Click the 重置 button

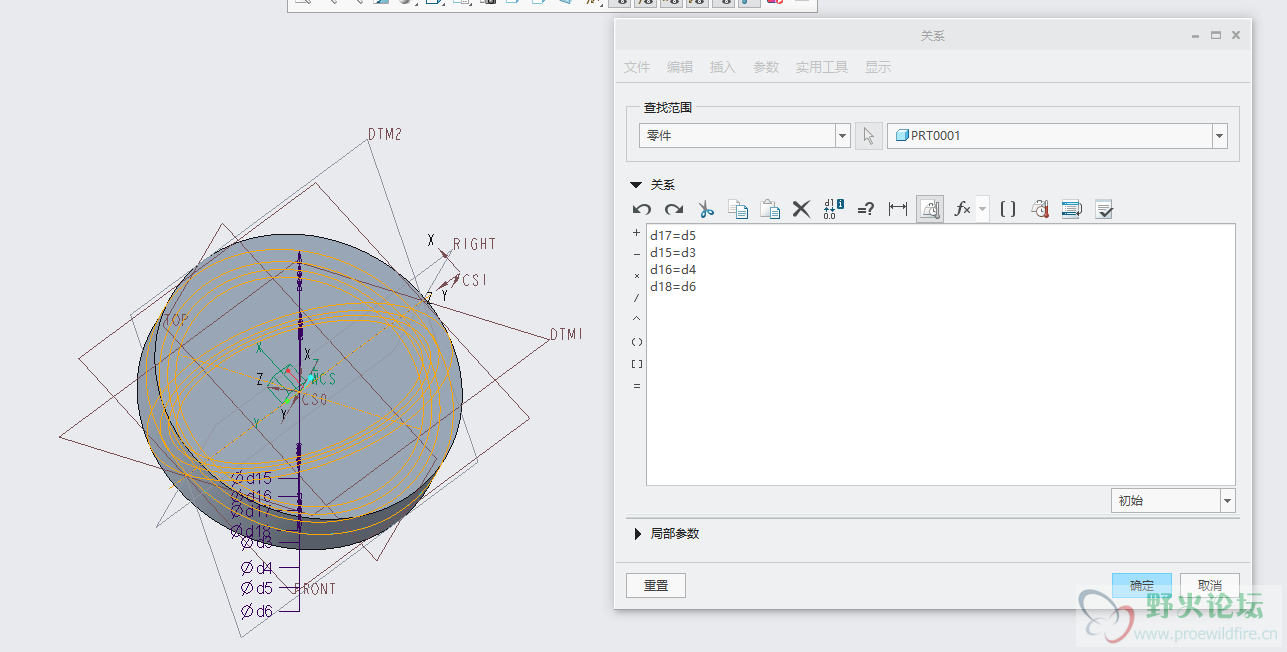click(x=656, y=585)
